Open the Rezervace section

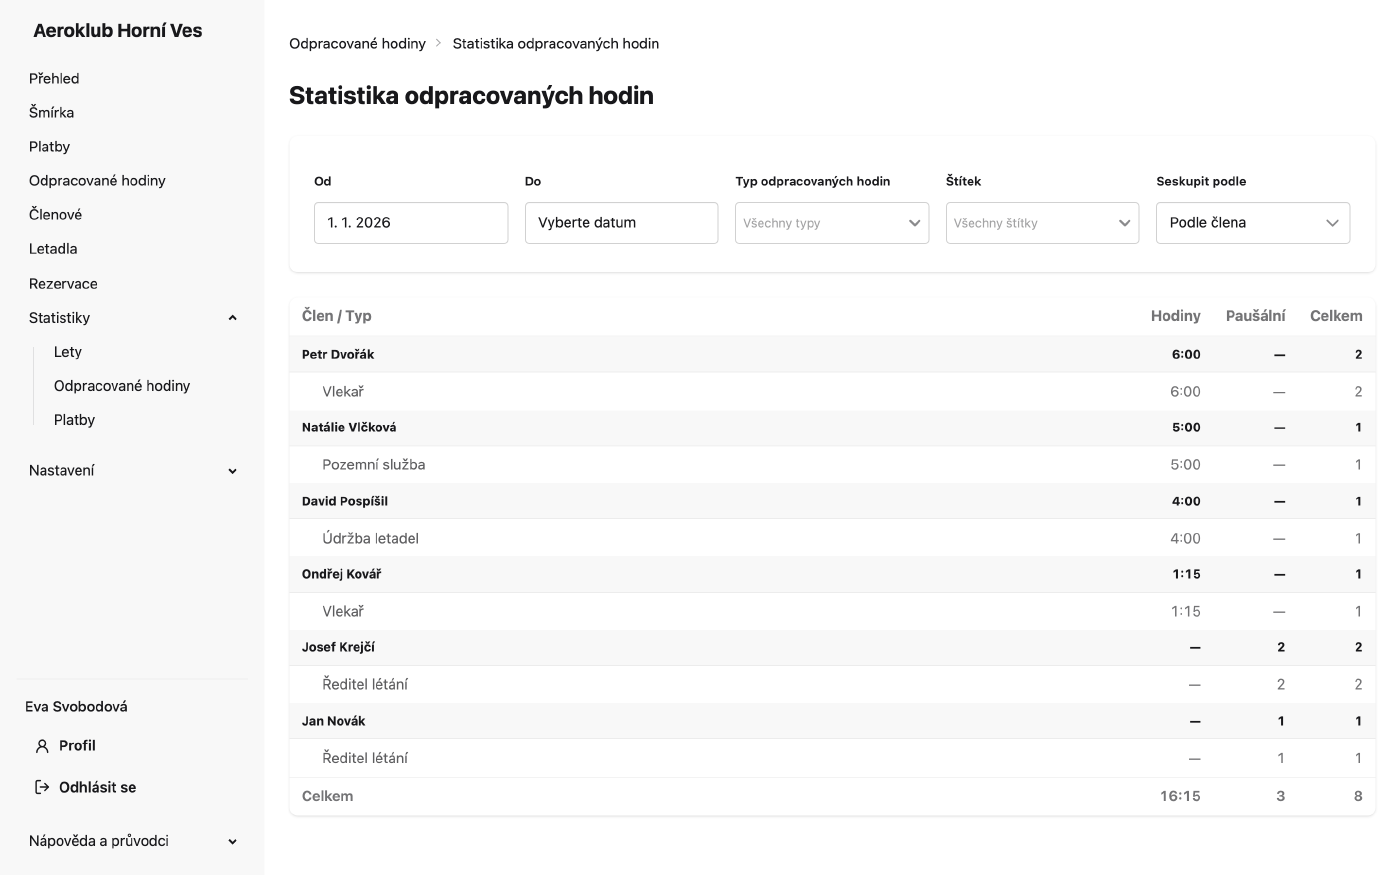[63, 284]
